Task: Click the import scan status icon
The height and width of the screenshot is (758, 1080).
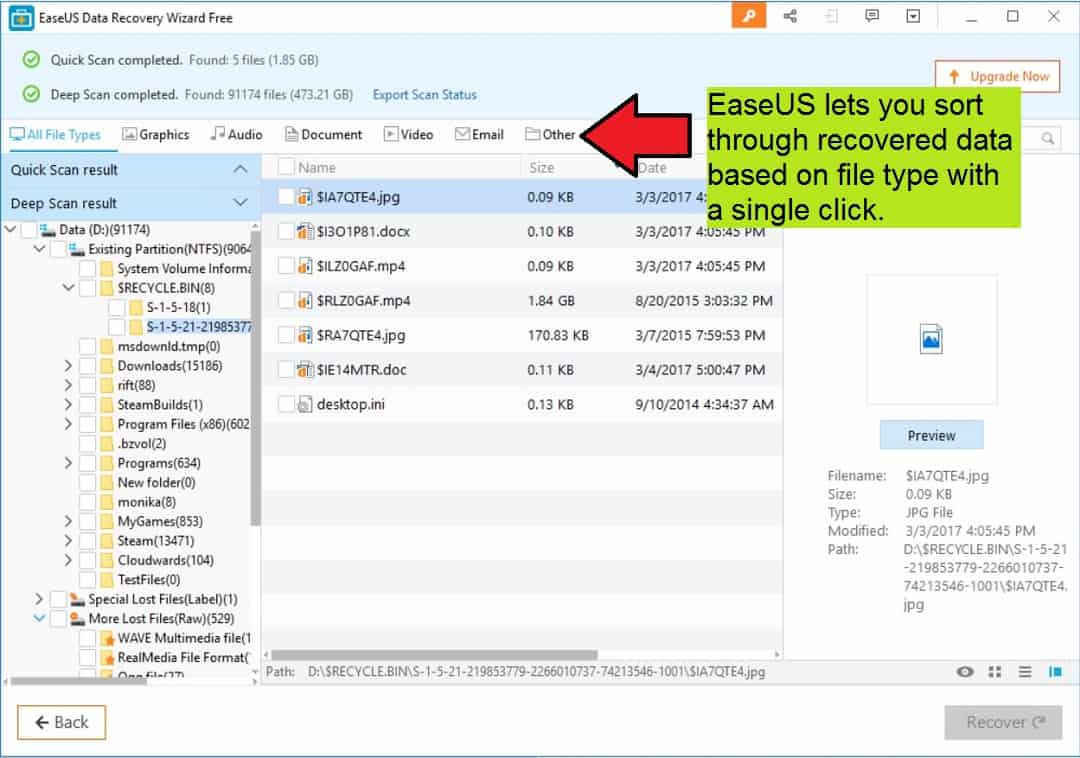Action: pyautogui.click(x=831, y=16)
